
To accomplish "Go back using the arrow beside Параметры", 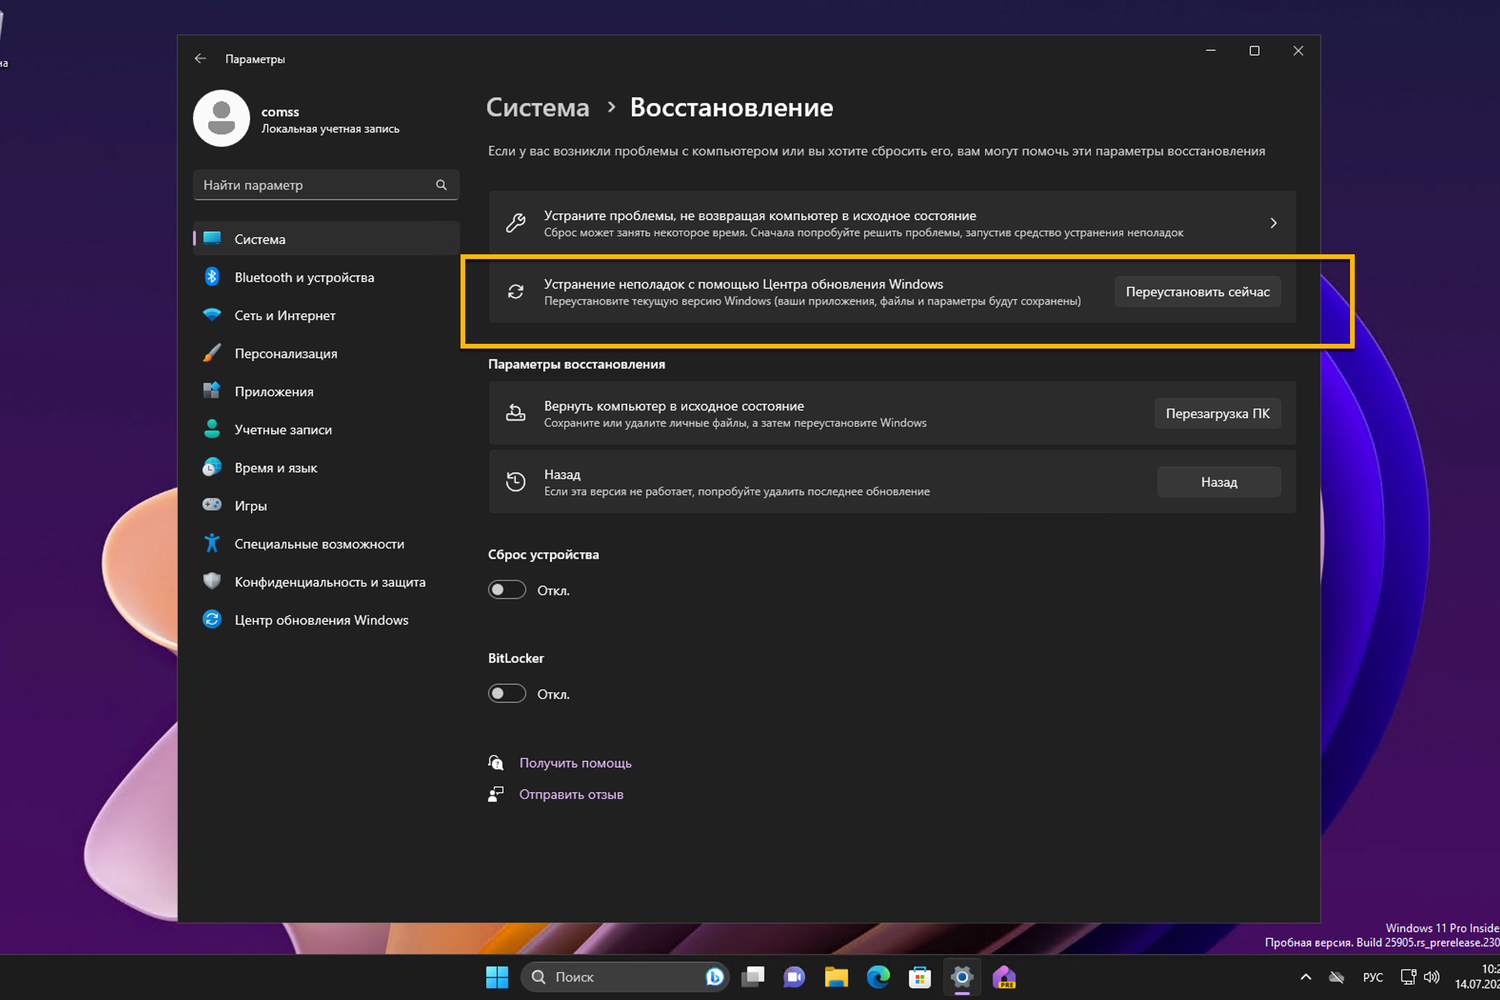I will tap(201, 59).
